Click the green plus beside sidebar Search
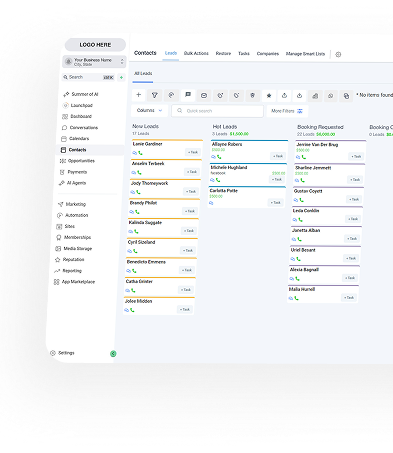Viewport: 393px width, 453px height. pos(122,77)
